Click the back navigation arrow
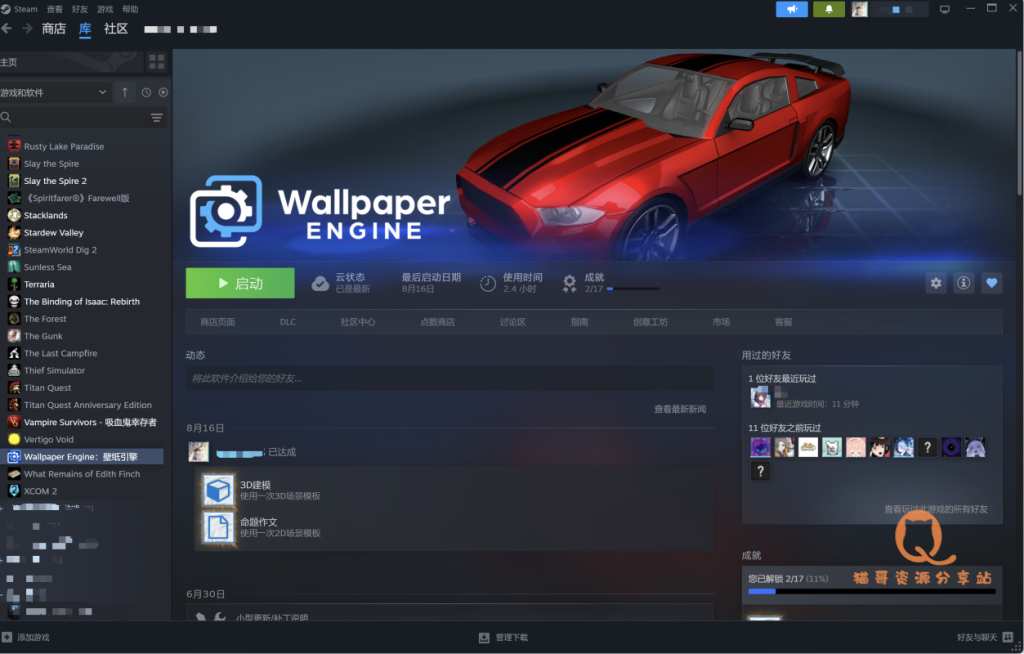Viewport: 1024px width, 654px height. pyautogui.click(x=7, y=29)
